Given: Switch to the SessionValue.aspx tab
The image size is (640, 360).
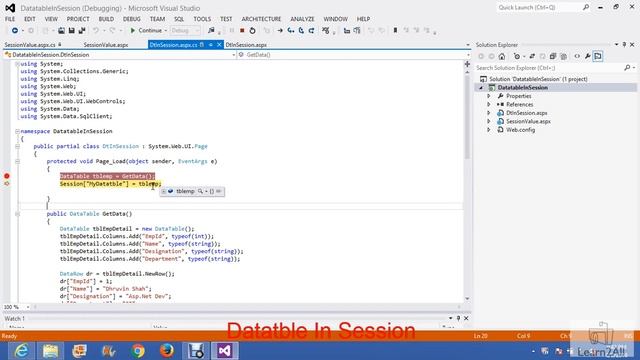Looking at the screenshot, I should (106, 45).
